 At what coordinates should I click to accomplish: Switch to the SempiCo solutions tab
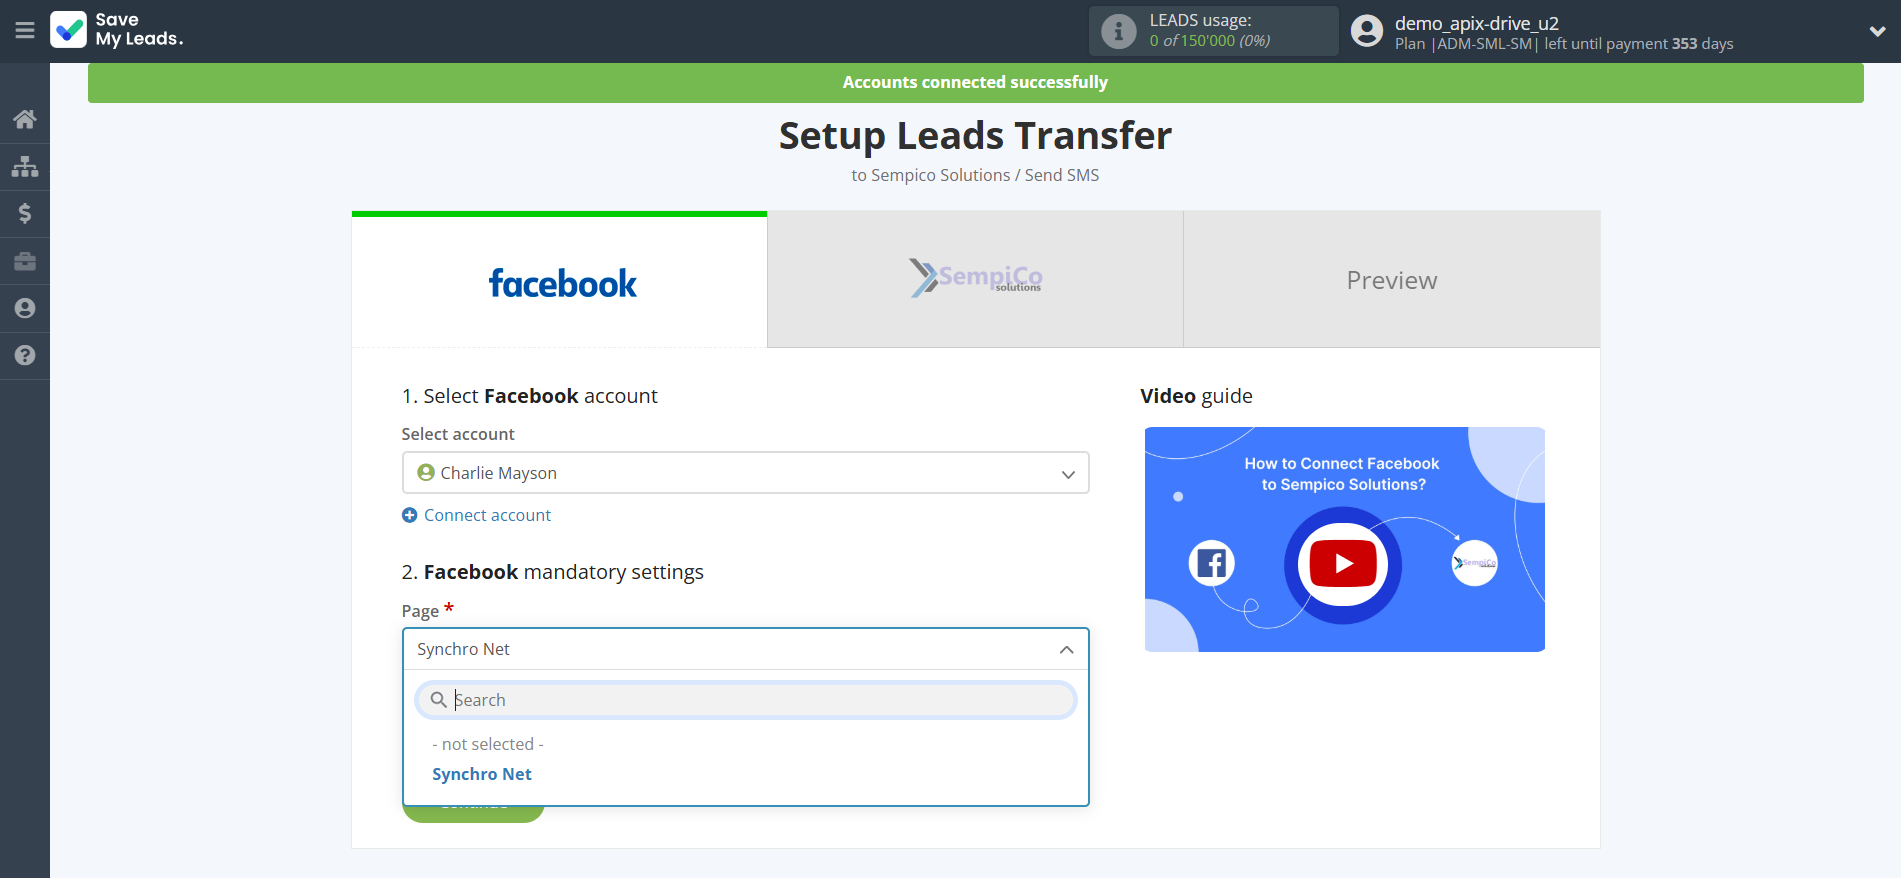point(975,280)
